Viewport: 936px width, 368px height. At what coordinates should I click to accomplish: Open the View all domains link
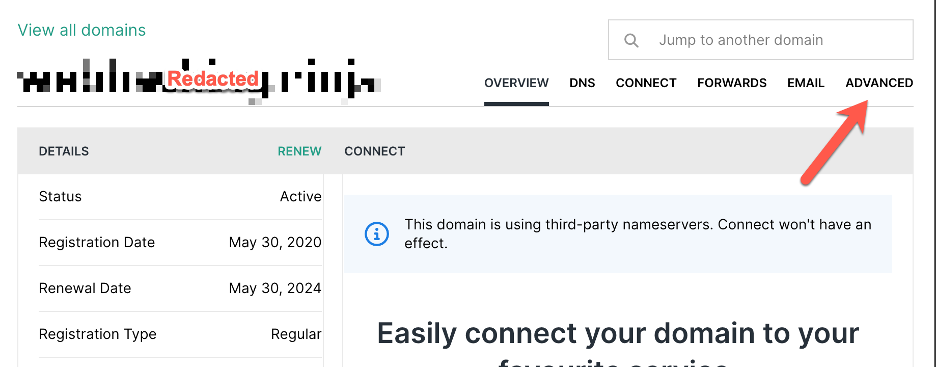pos(82,30)
